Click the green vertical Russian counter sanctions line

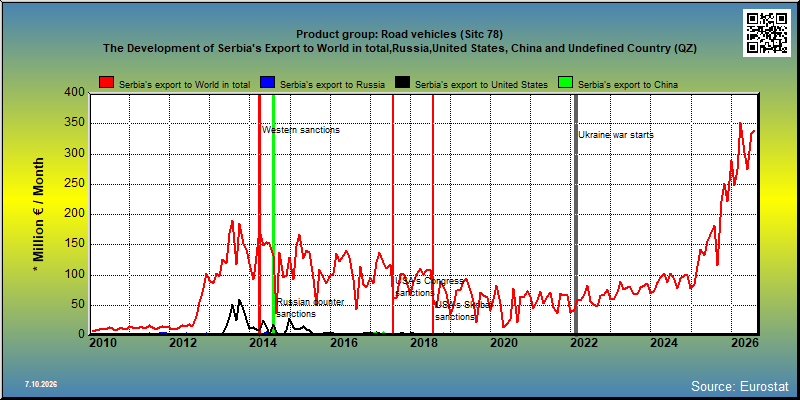(x=273, y=214)
